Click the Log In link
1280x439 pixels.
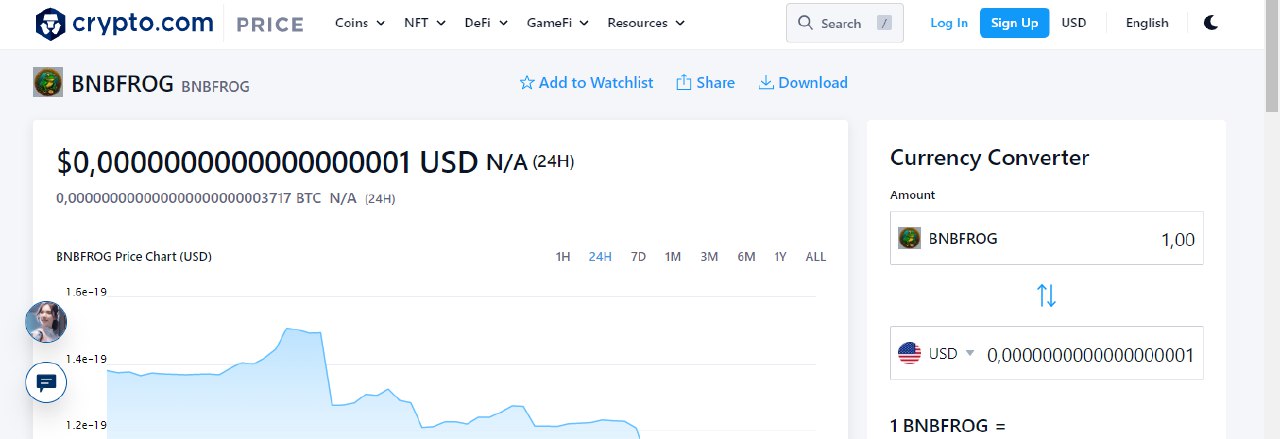tap(949, 23)
